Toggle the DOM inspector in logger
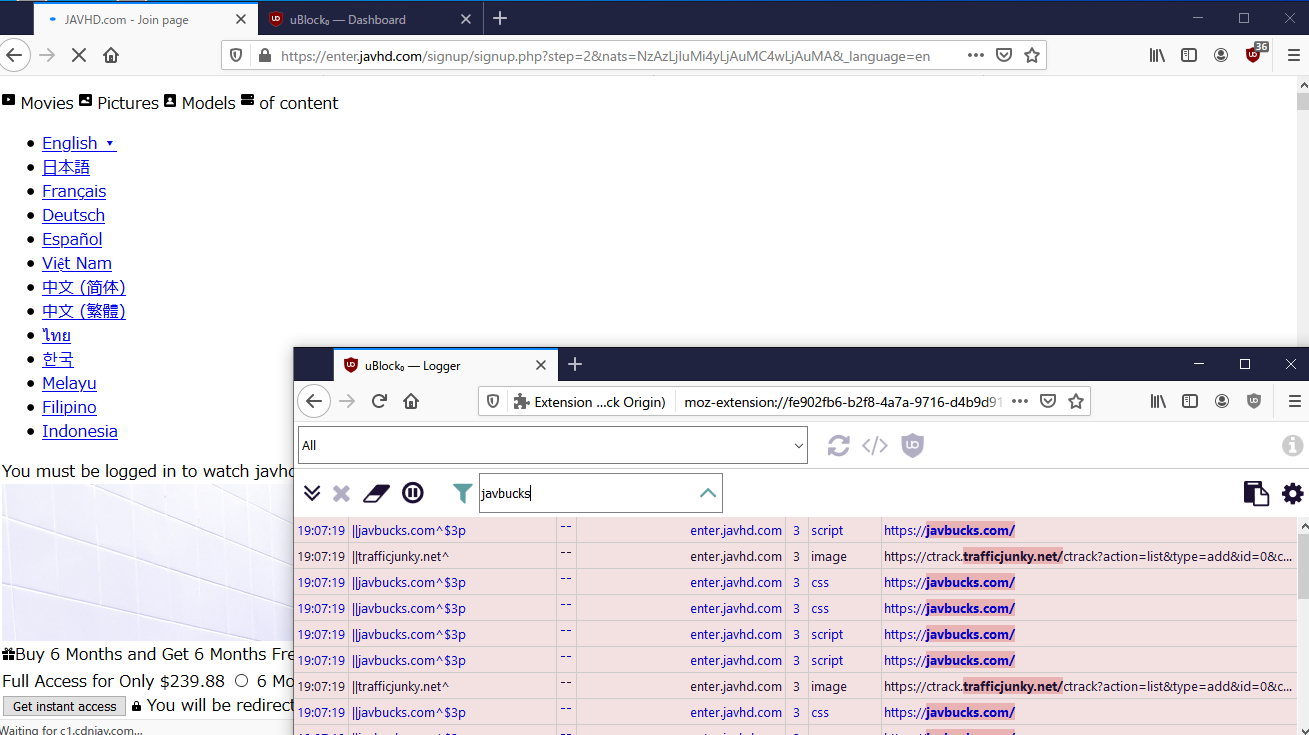 (875, 445)
